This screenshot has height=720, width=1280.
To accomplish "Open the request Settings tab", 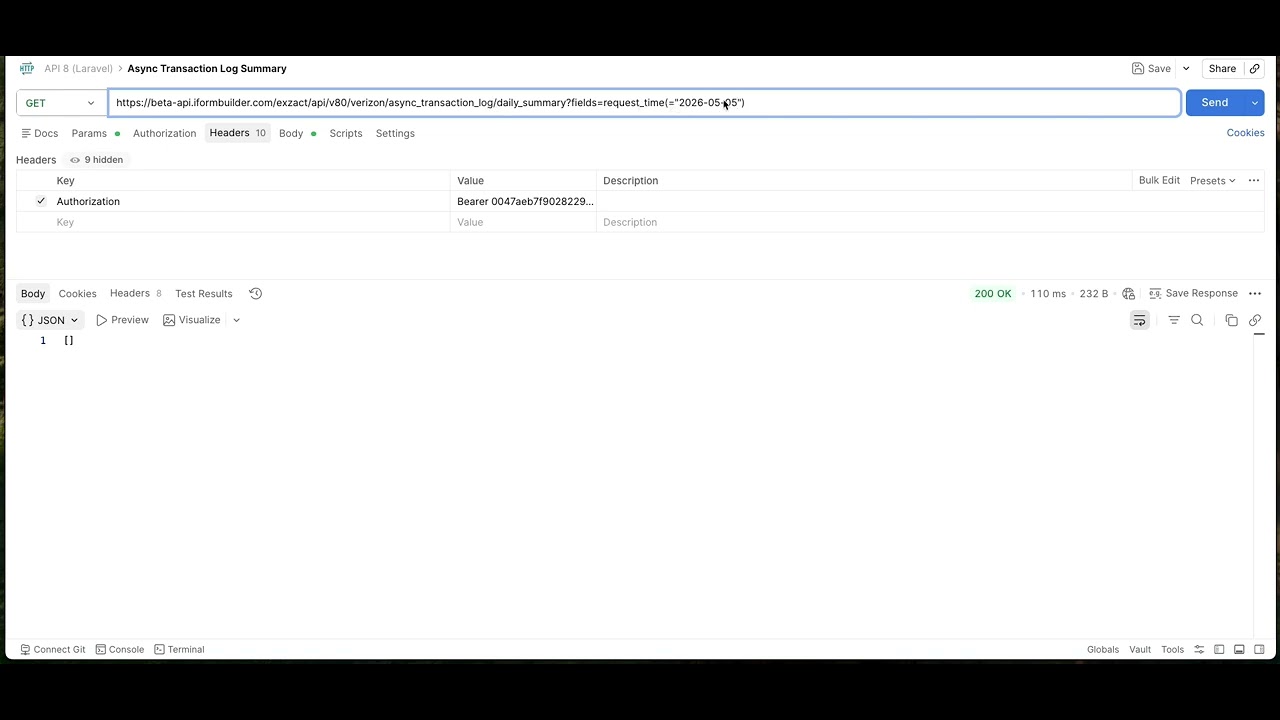I will pyautogui.click(x=395, y=133).
